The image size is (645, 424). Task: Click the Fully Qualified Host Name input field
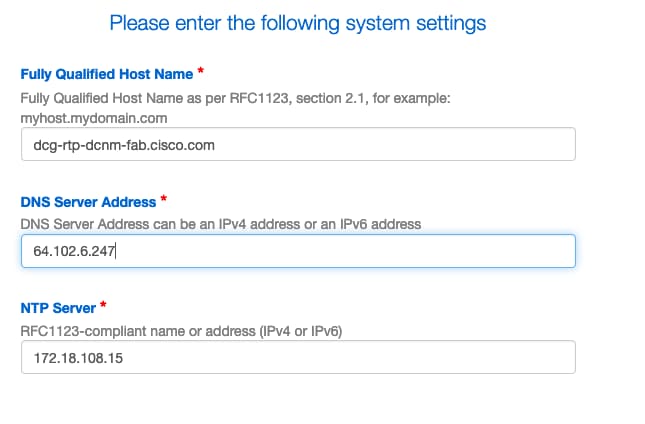(298, 144)
